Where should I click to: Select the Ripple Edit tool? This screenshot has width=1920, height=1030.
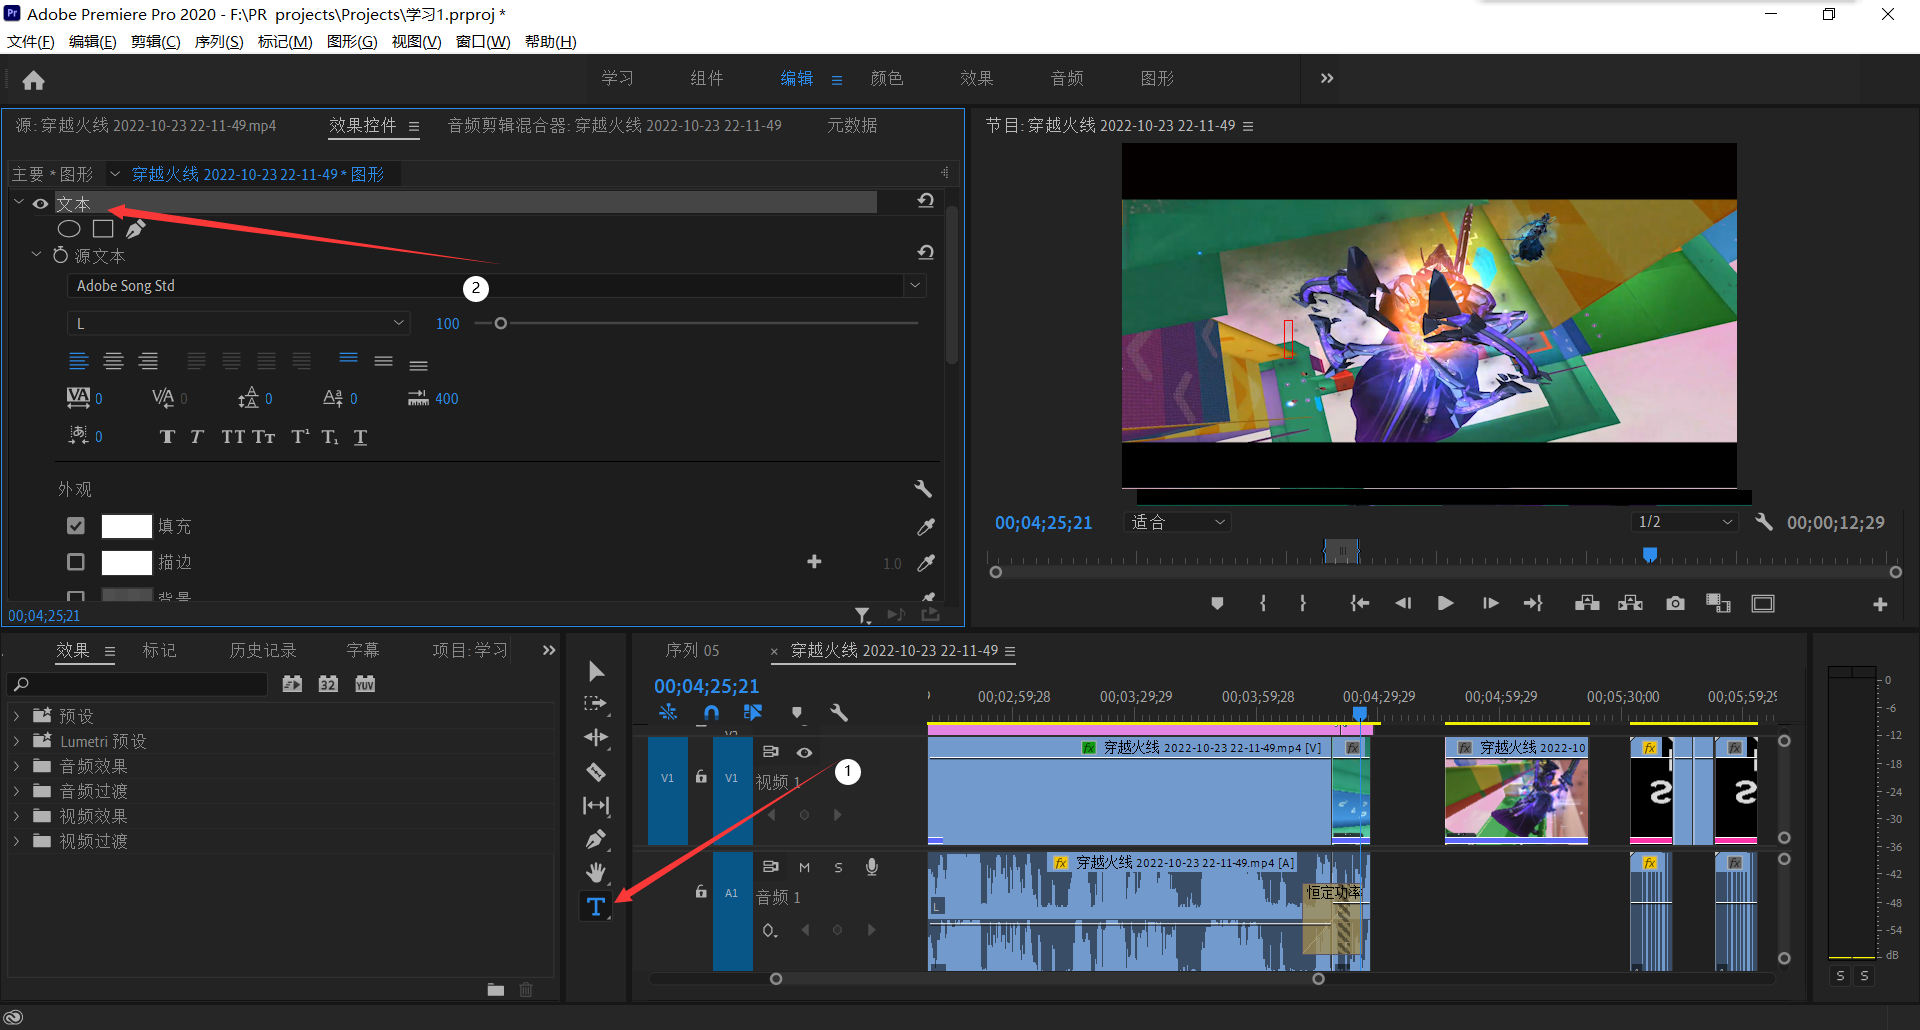[x=596, y=737]
